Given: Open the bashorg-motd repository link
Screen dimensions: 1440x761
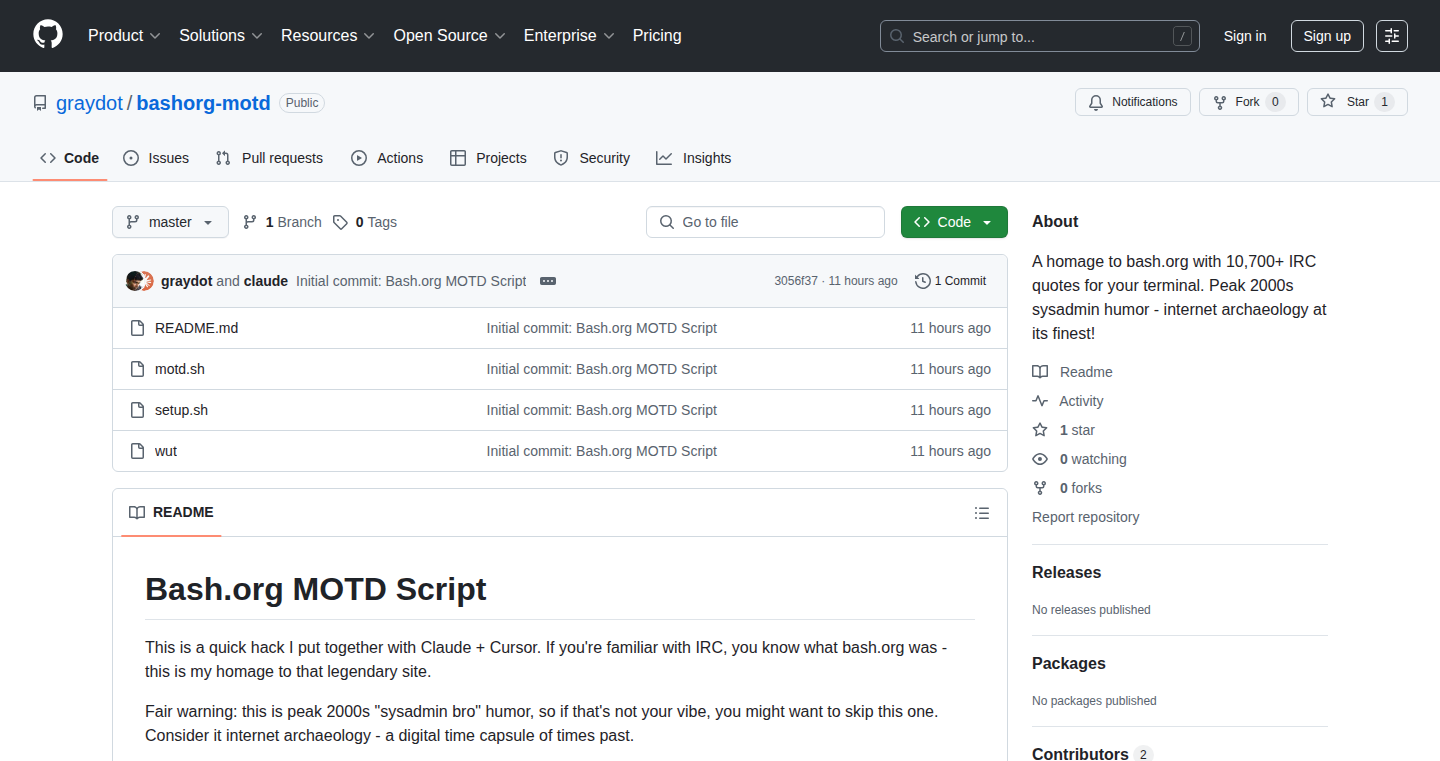Looking at the screenshot, I should point(204,103).
